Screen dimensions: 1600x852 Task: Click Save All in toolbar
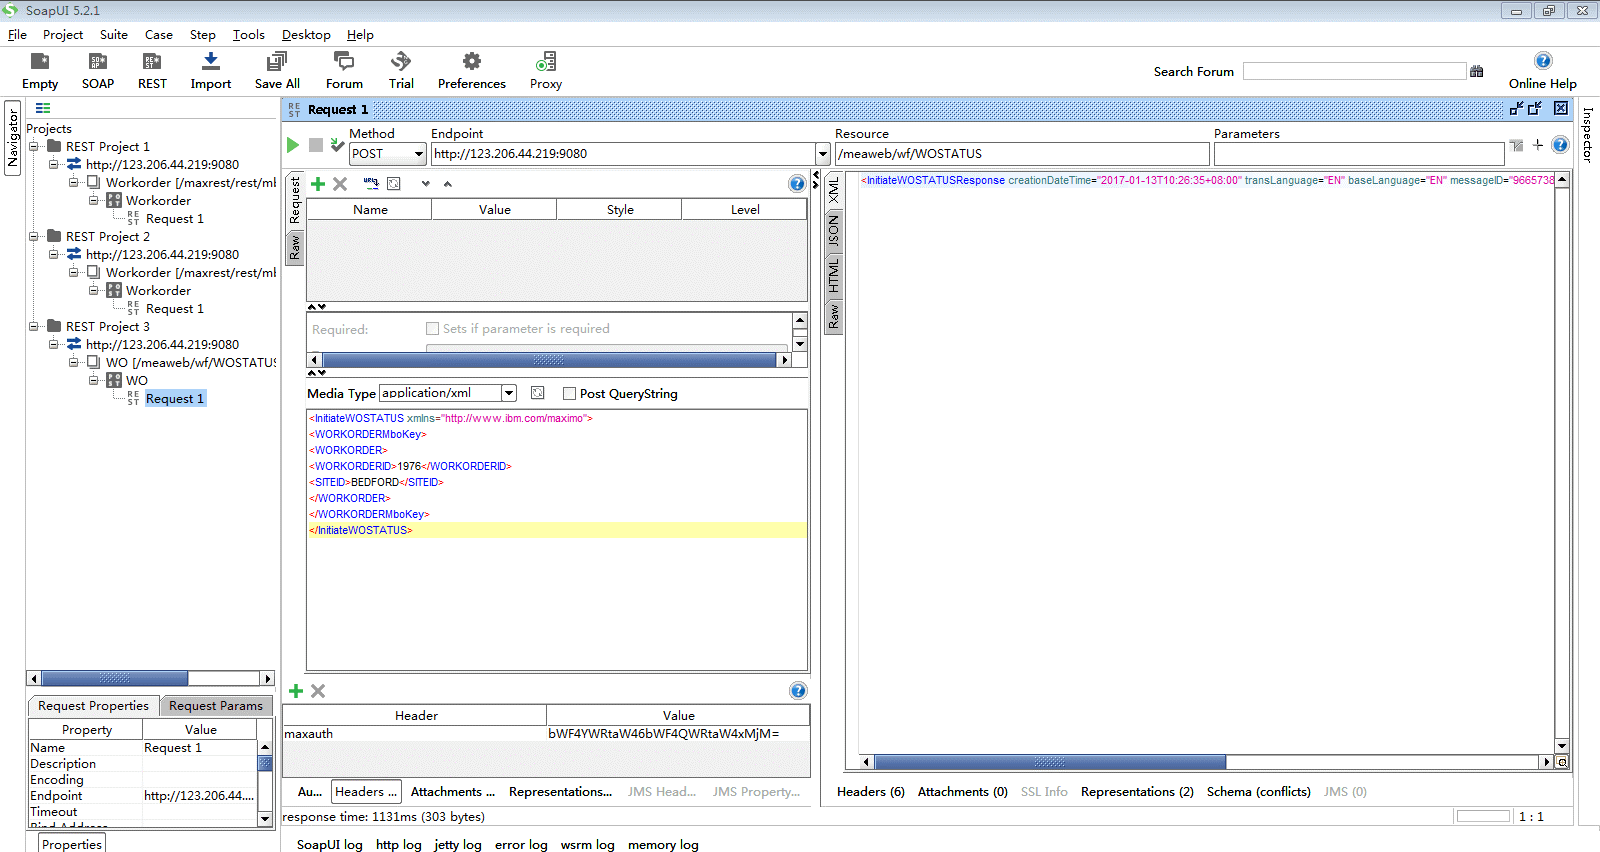(277, 71)
